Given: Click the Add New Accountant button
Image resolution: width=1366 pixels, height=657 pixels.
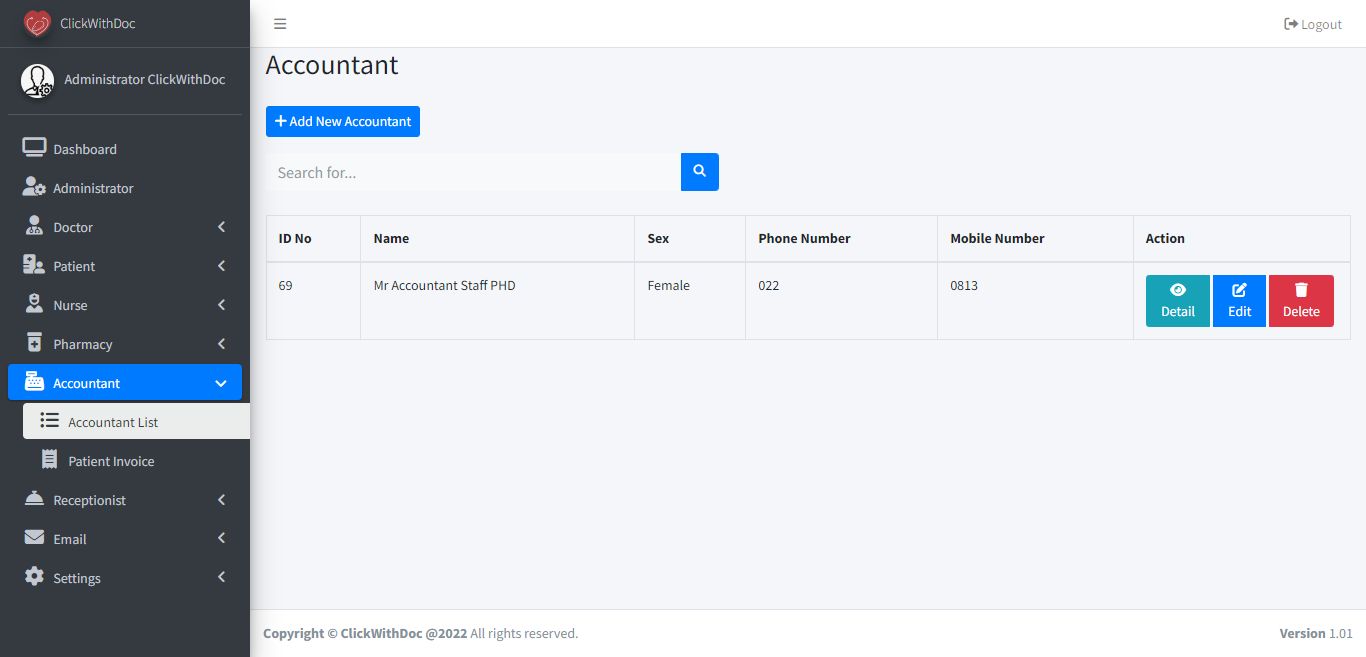Looking at the screenshot, I should click(x=343, y=121).
